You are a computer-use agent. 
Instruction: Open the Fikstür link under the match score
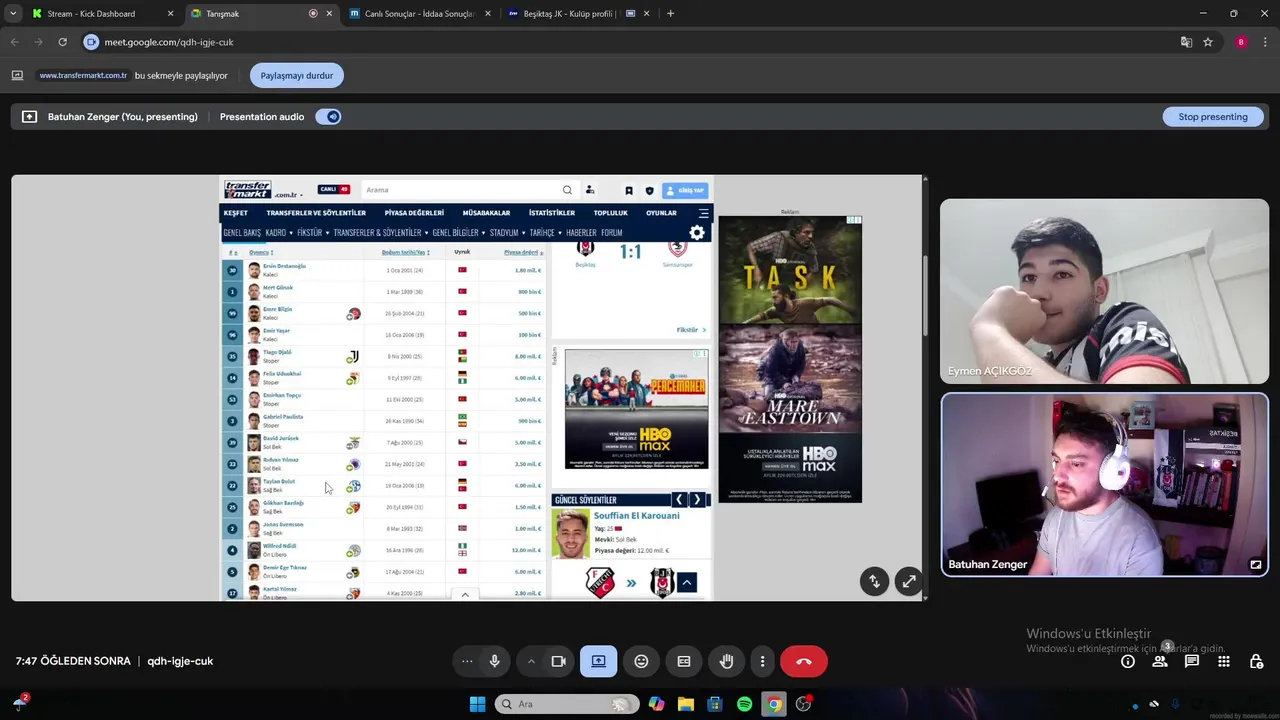(691, 330)
